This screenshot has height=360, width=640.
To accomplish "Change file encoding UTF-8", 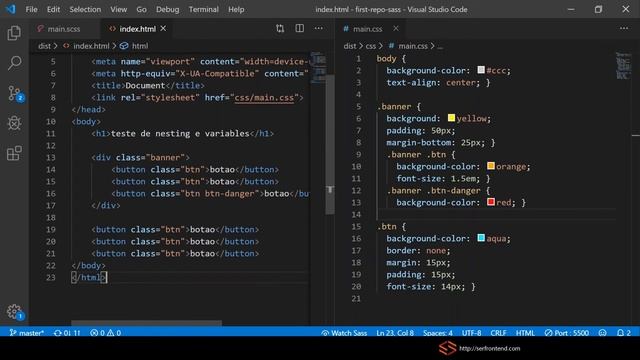I will (x=471, y=333).
